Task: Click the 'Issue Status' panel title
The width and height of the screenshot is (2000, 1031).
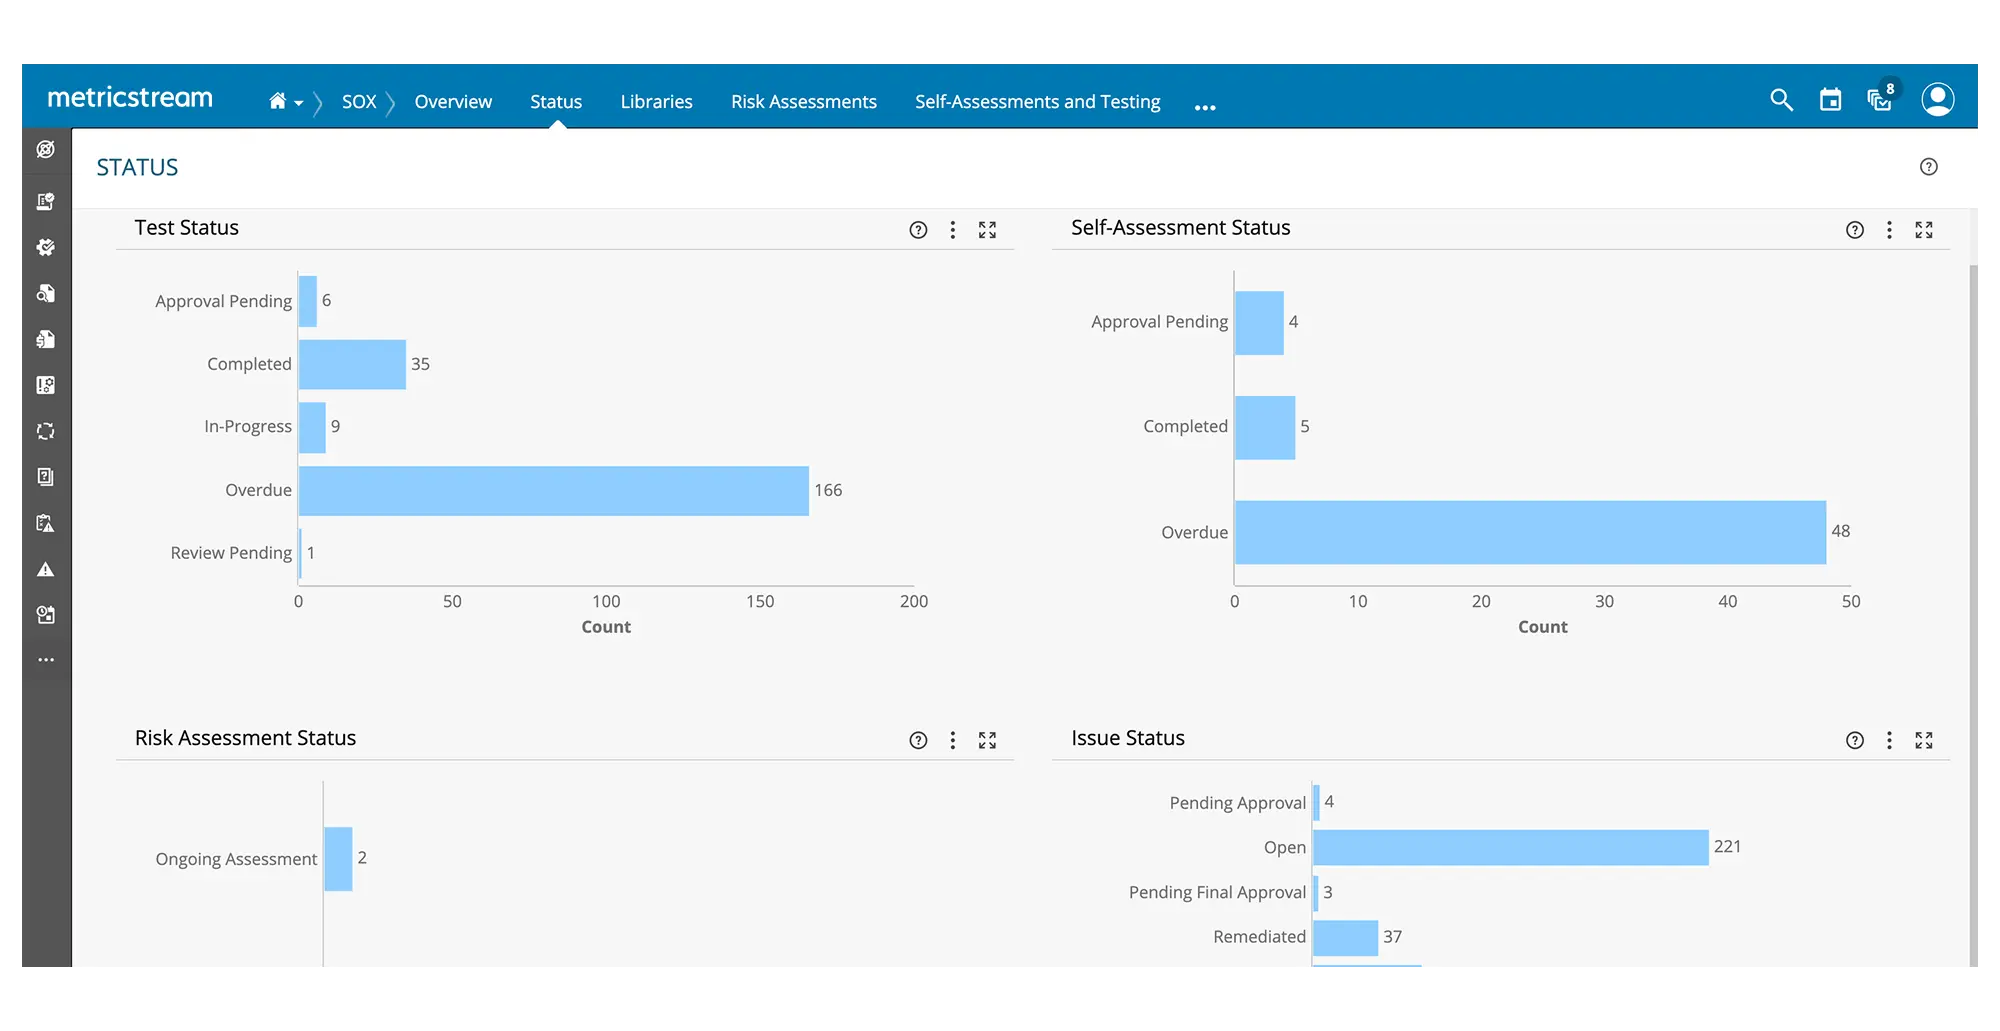Action: click(x=1128, y=738)
